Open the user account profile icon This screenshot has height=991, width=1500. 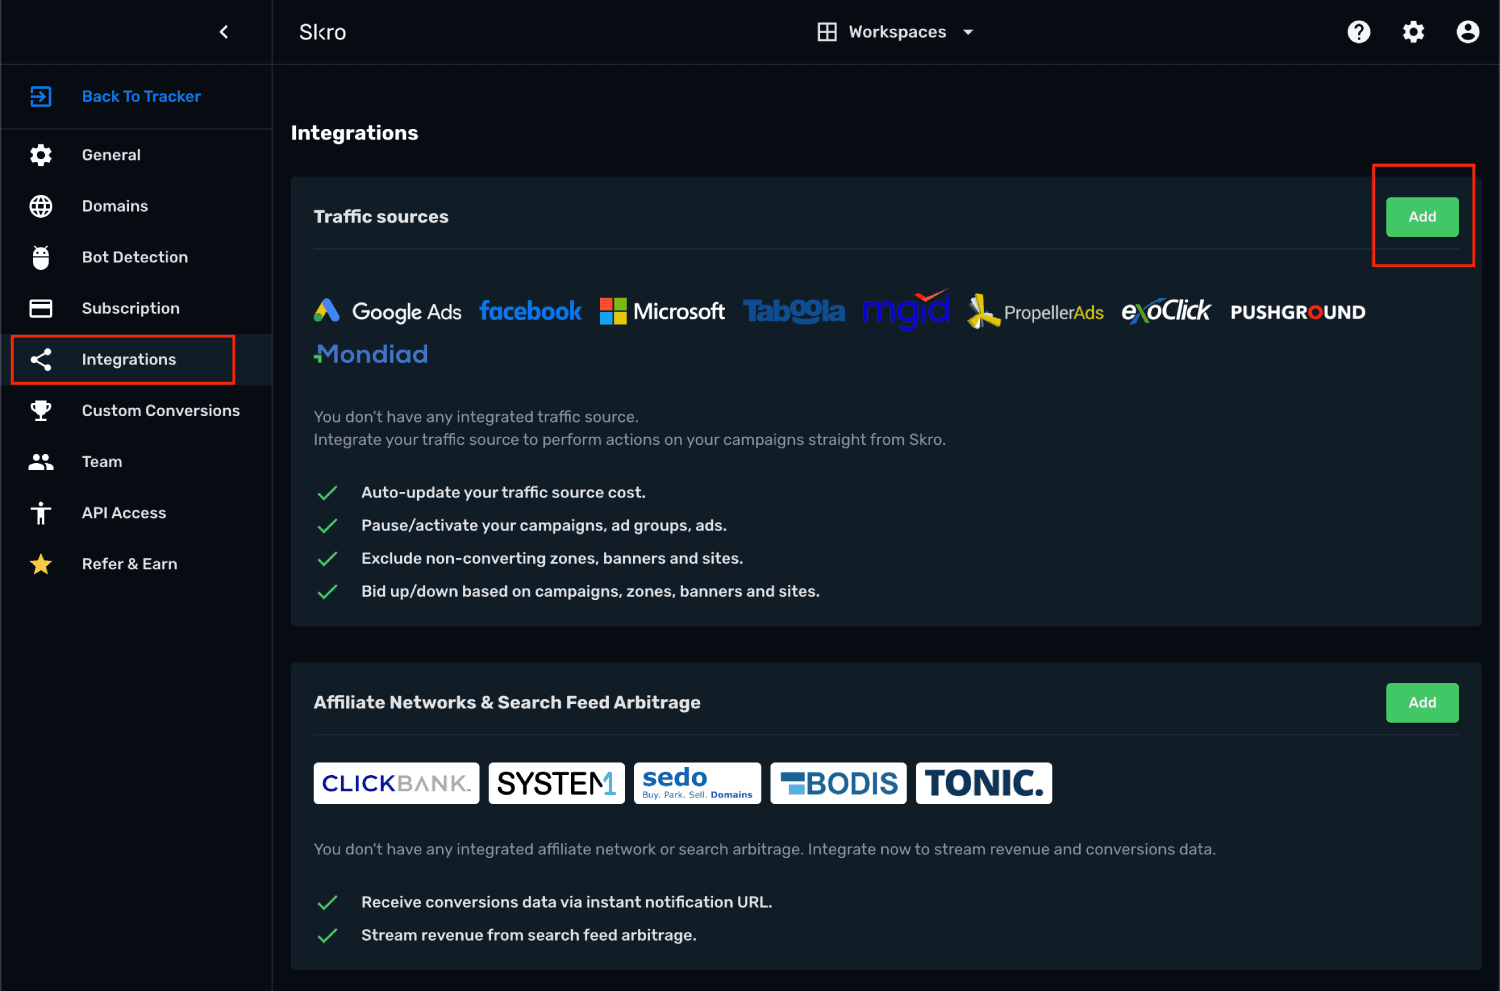(1468, 32)
